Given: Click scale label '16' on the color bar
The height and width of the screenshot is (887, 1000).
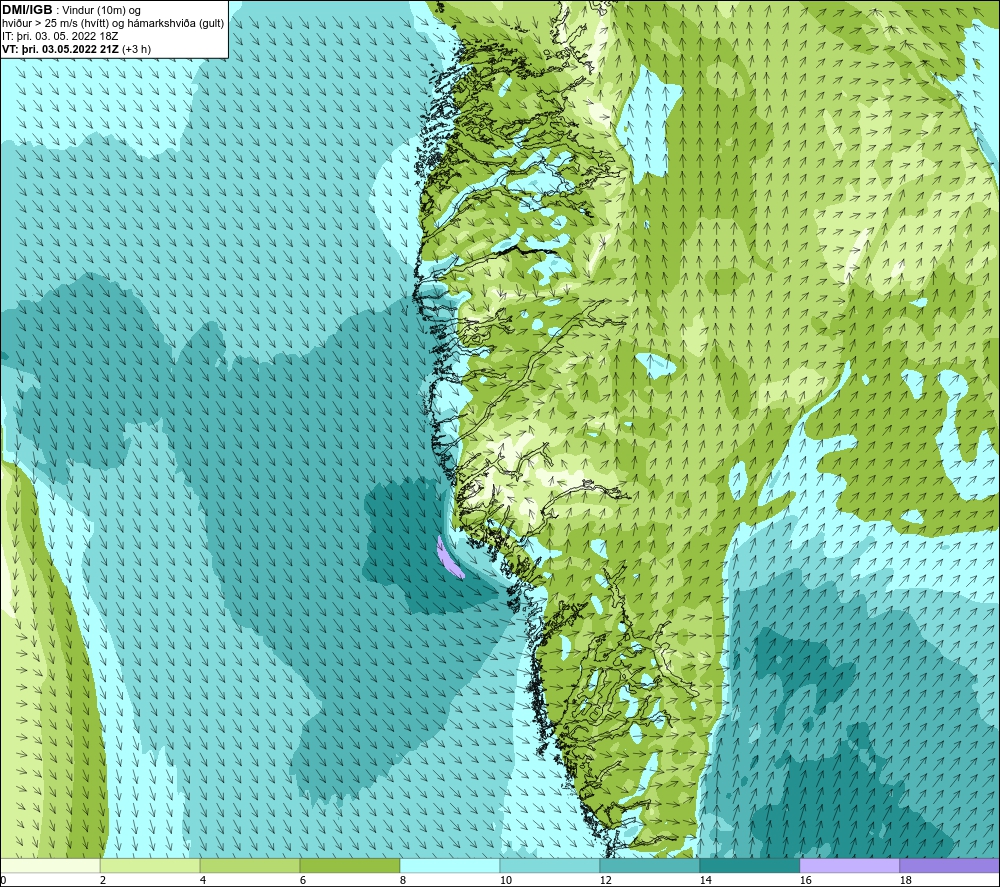Looking at the screenshot, I should tap(805, 881).
